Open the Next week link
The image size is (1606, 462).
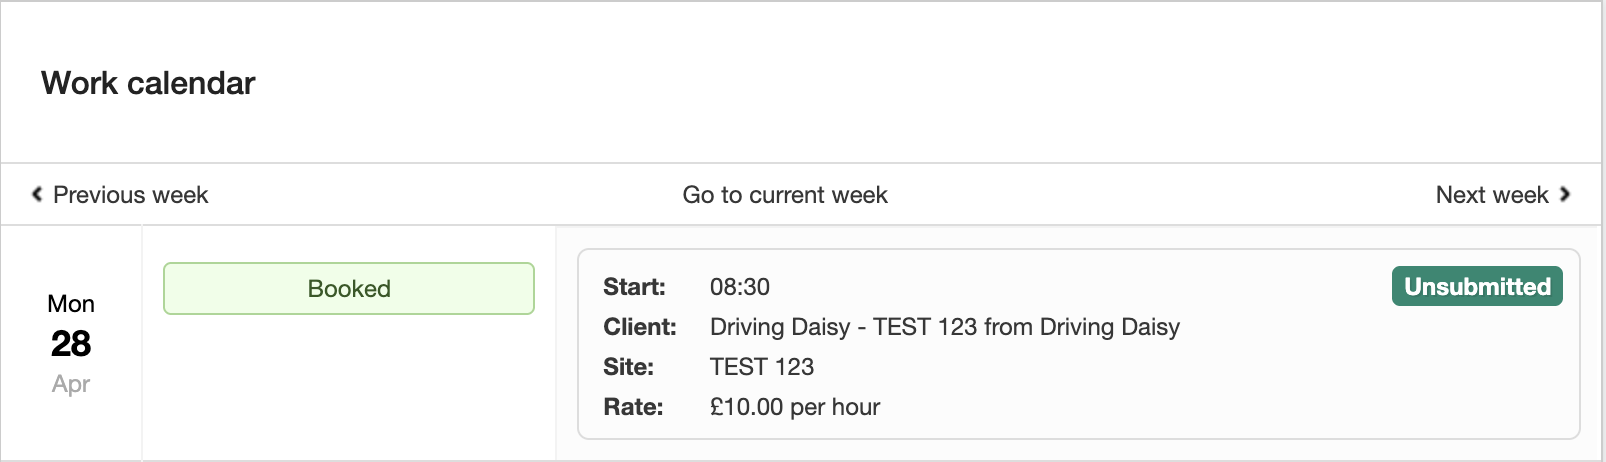1491,195
